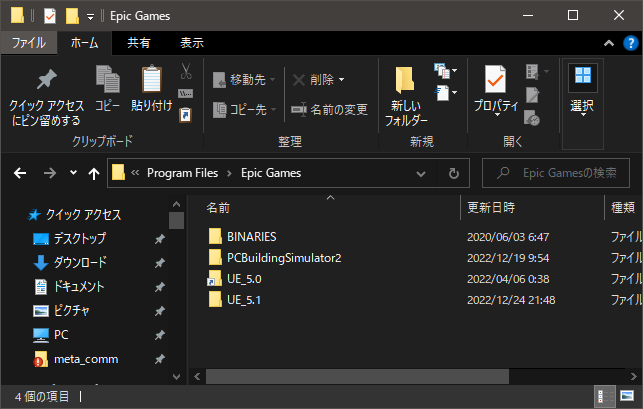
Task: Click Epic Games in the address bar
Action: (271, 173)
